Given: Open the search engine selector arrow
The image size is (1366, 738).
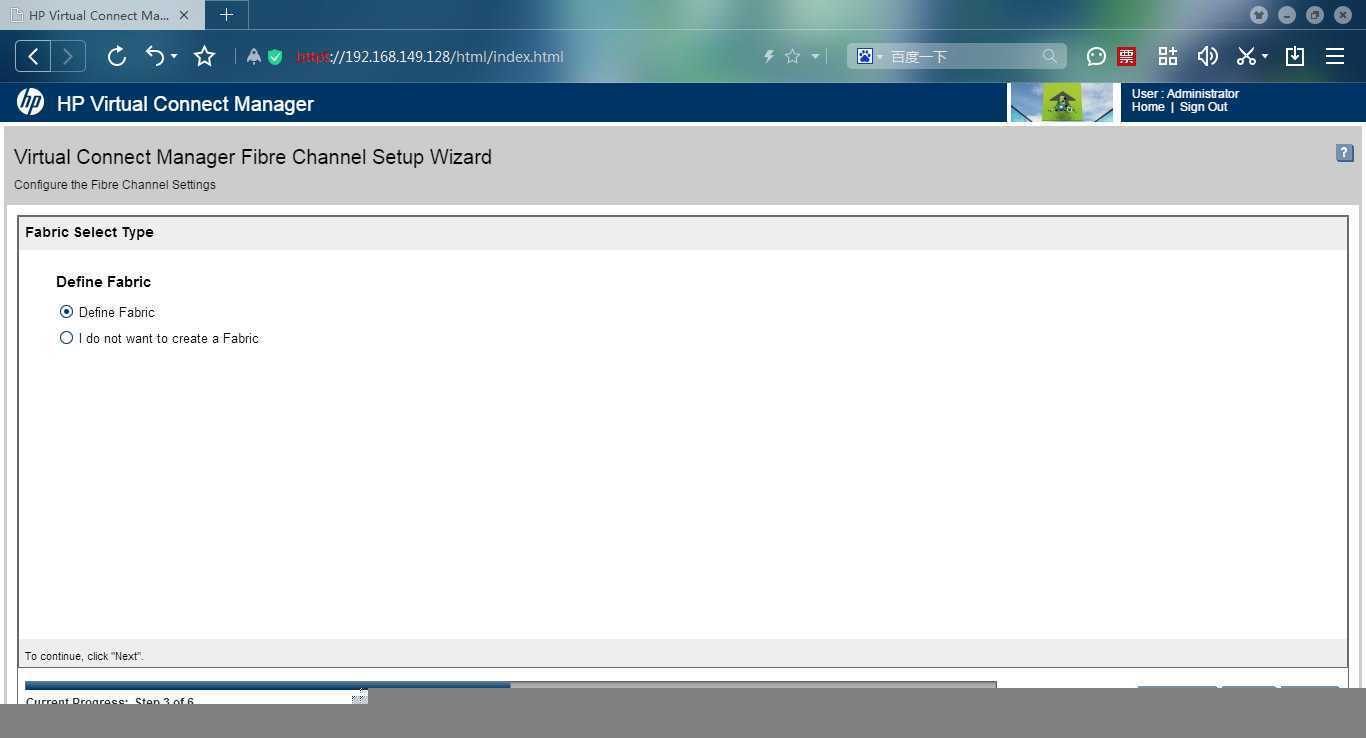Looking at the screenshot, I should click(x=880, y=57).
